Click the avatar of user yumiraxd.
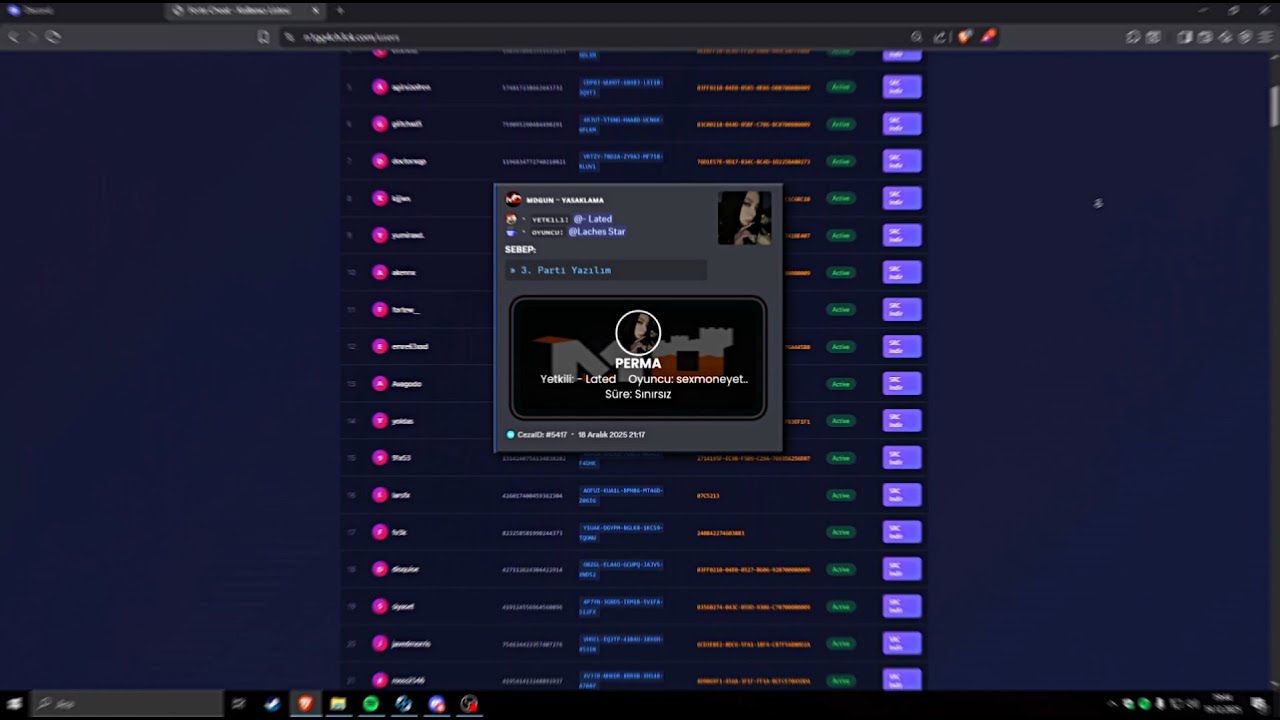 point(379,235)
